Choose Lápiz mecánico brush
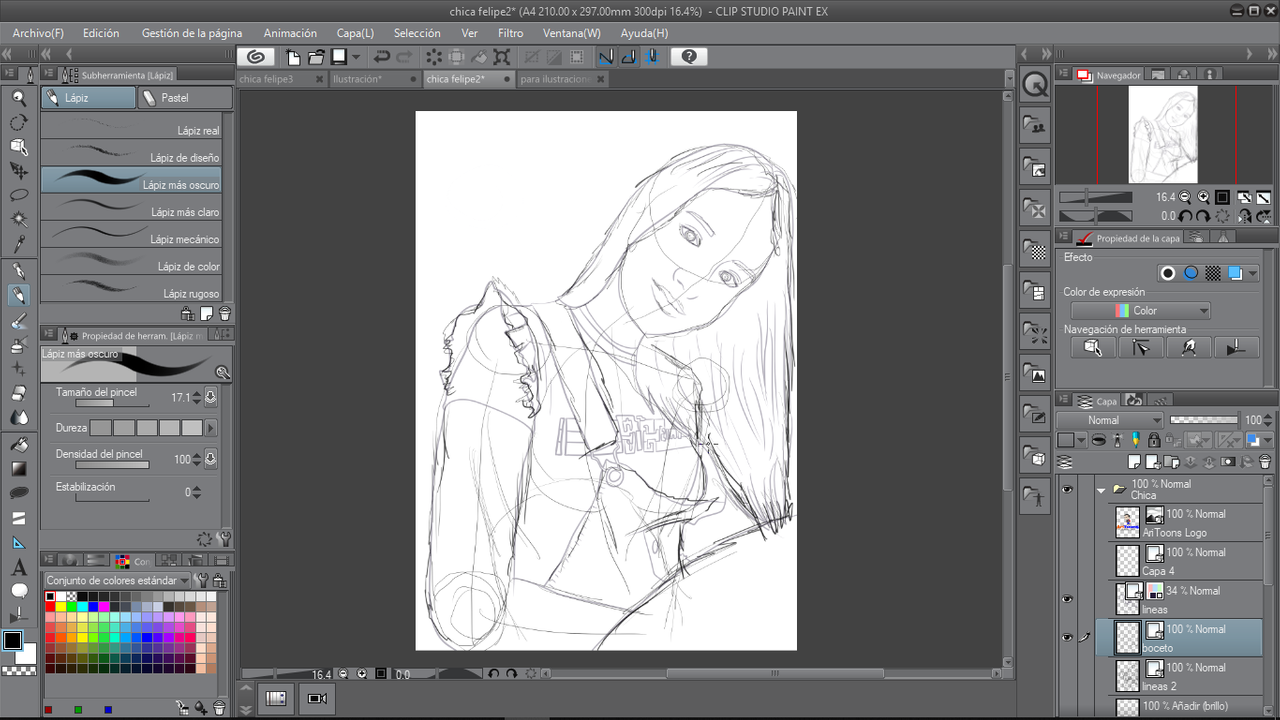Screen dimensions: 1280x720 (x=131, y=235)
